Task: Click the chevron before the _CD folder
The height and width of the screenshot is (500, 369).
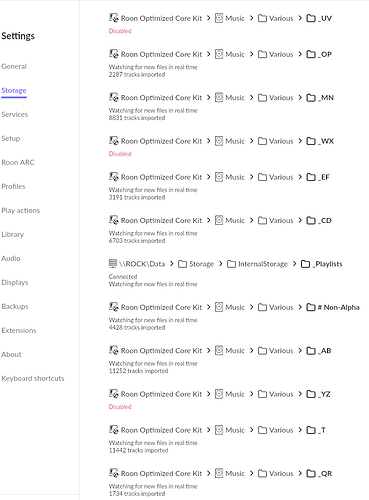Action: pos(300,220)
